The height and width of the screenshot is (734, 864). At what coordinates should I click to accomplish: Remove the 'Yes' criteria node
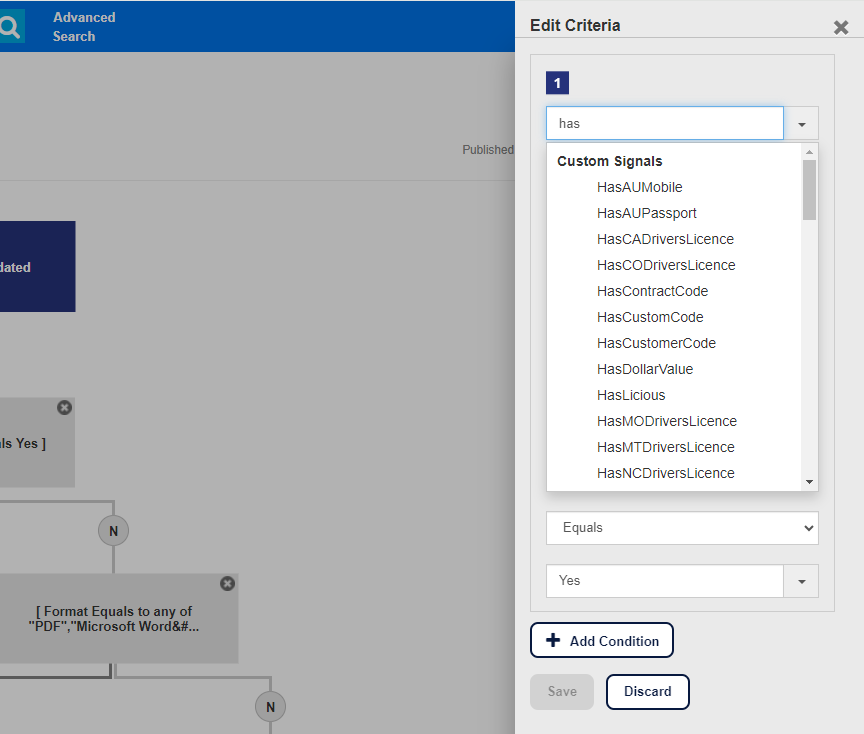click(64, 408)
